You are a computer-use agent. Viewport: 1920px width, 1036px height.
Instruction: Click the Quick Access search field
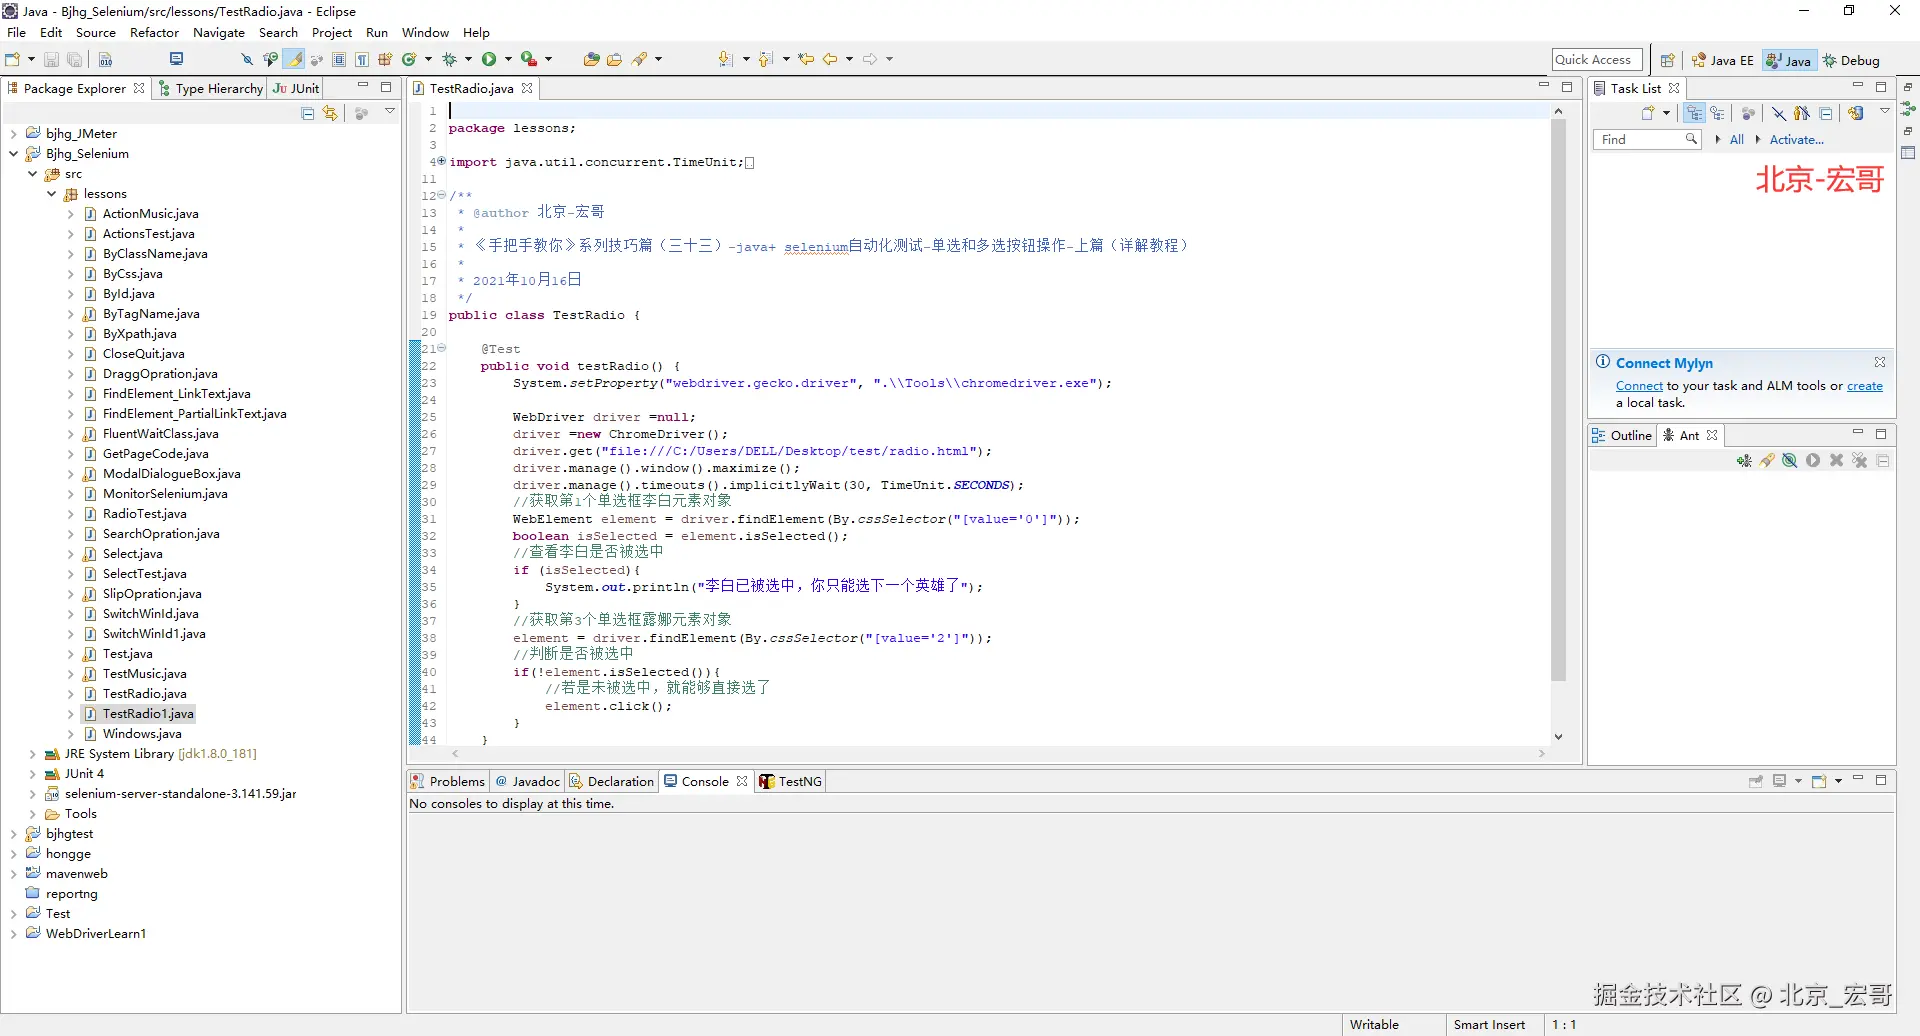(1596, 60)
